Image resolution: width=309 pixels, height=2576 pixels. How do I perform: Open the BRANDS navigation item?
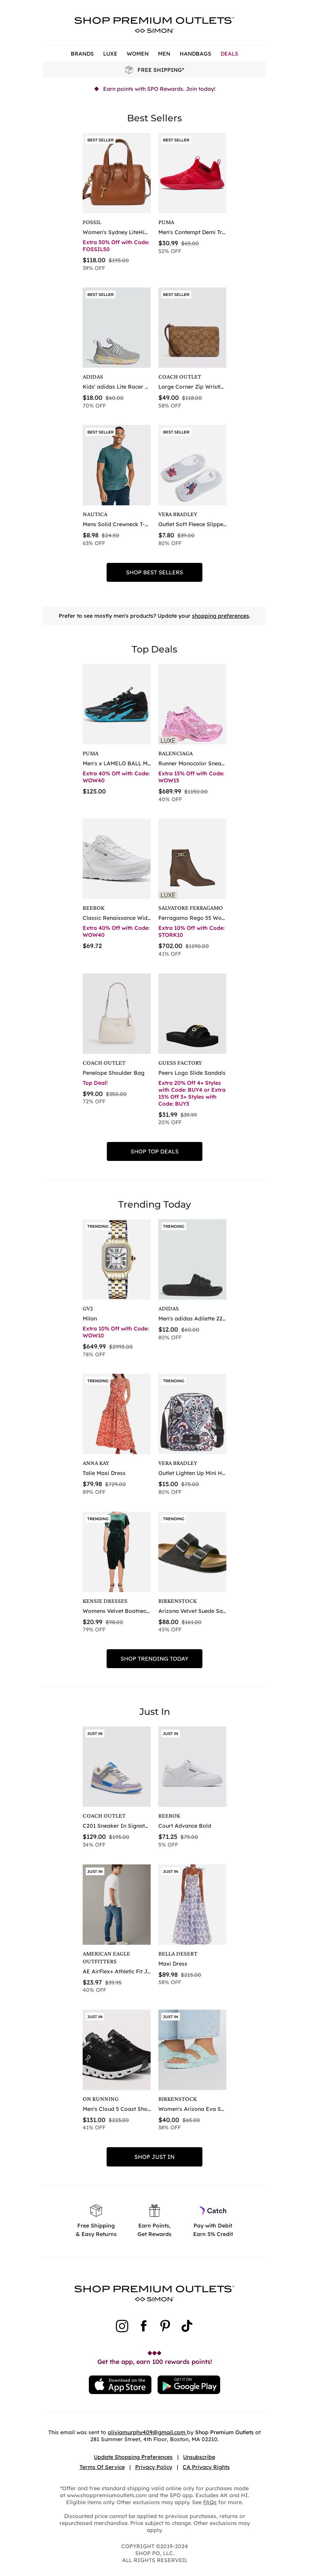[x=82, y=54]
